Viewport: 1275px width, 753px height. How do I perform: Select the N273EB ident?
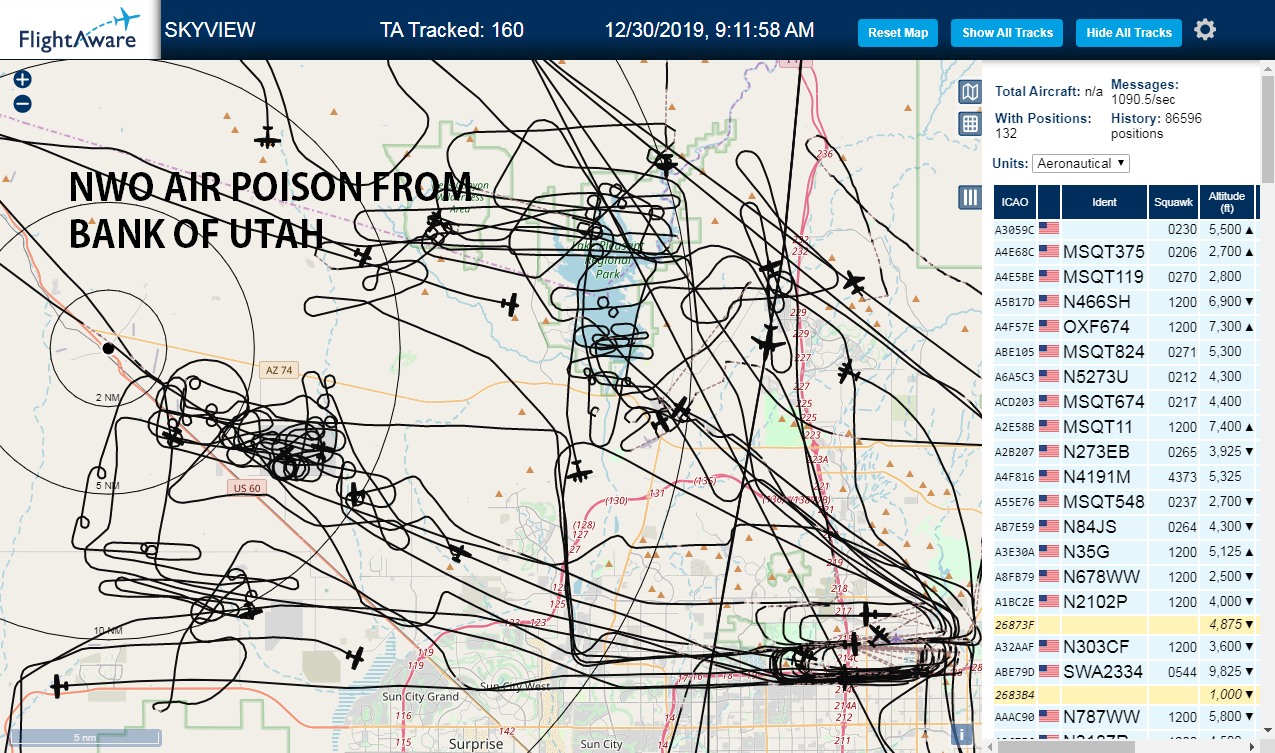pos(1096,452)
